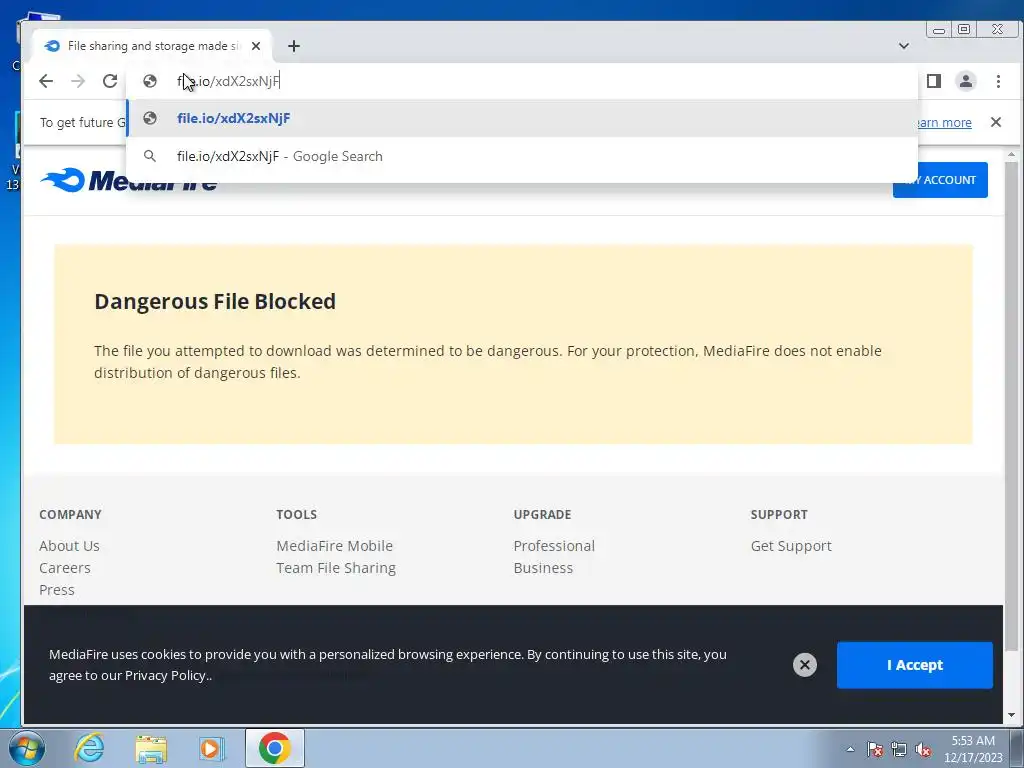Click the TOOLS footer heading
The width and height of the screenshot is (1024, 768).
(296, 515)
